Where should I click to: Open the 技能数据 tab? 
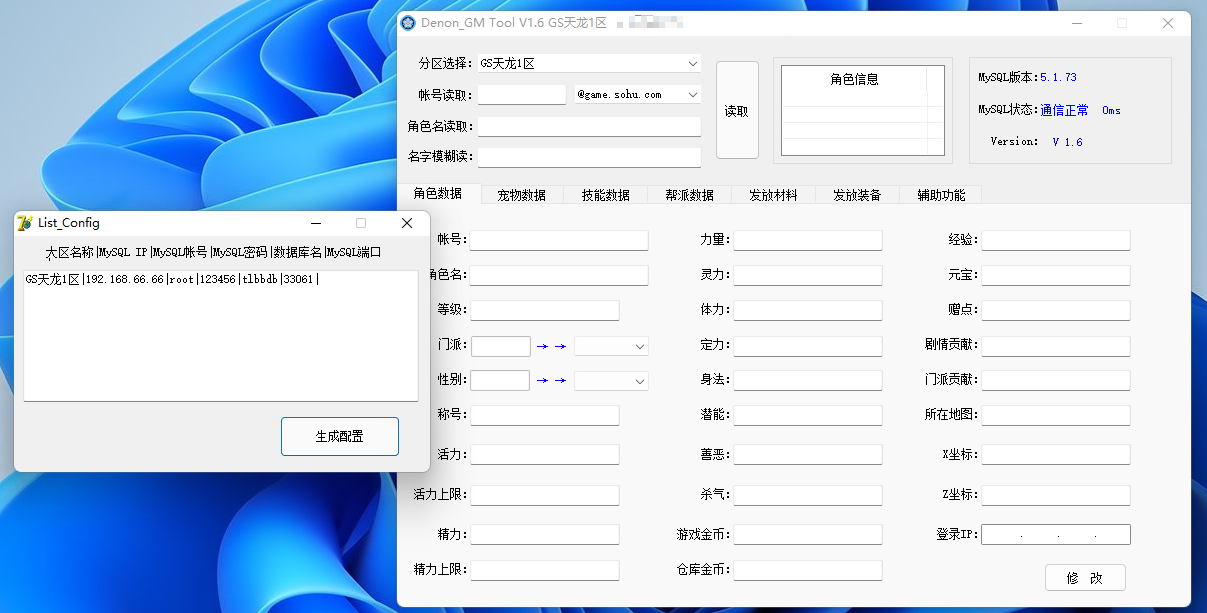(605, 195)
